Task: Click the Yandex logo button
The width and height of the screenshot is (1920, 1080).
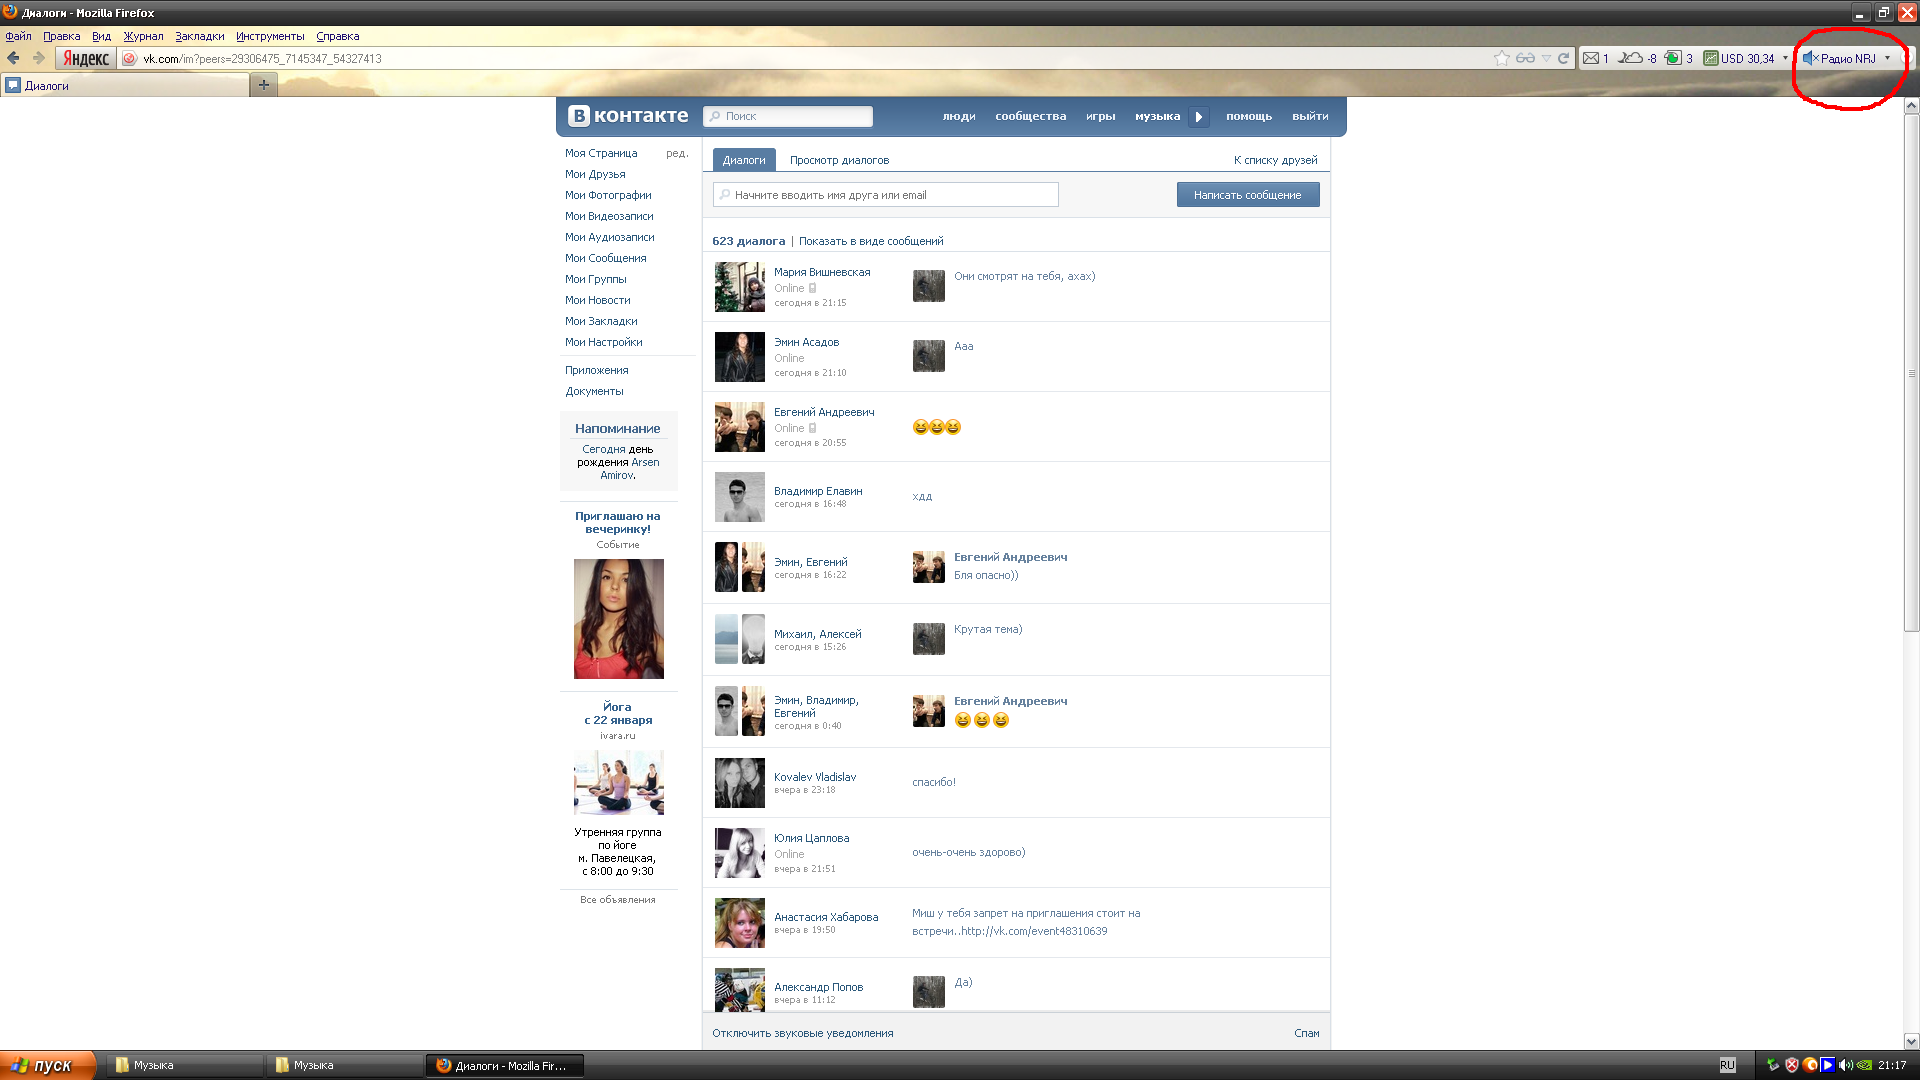Action: tap(86, 59)
